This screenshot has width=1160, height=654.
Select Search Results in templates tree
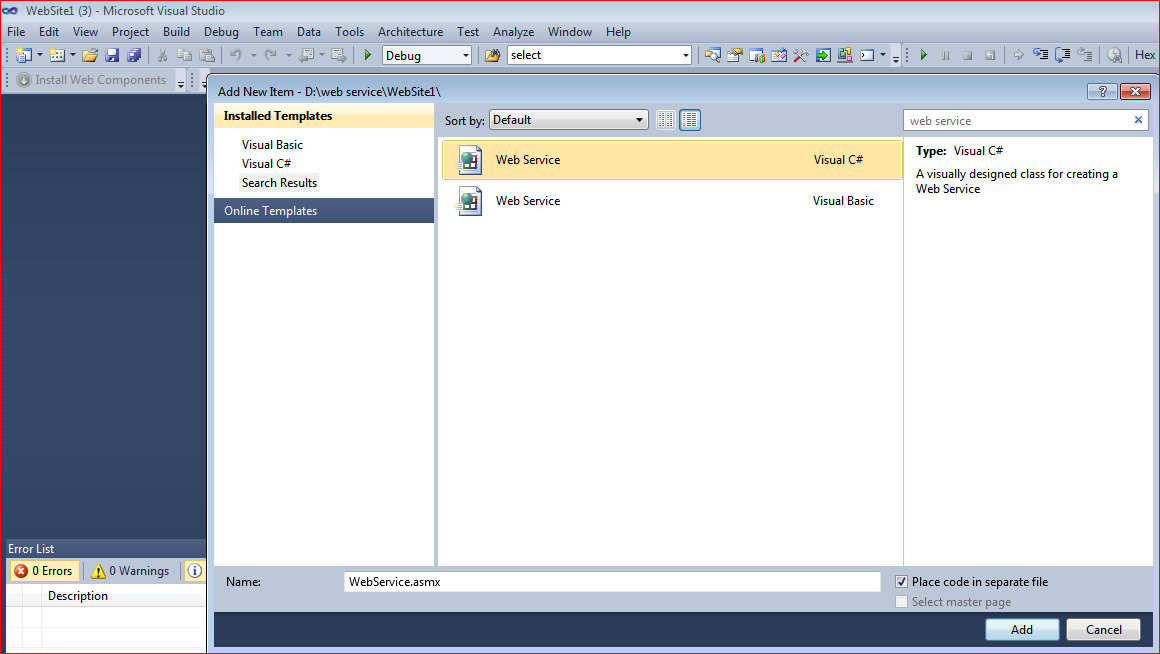[x=279, y=183]
